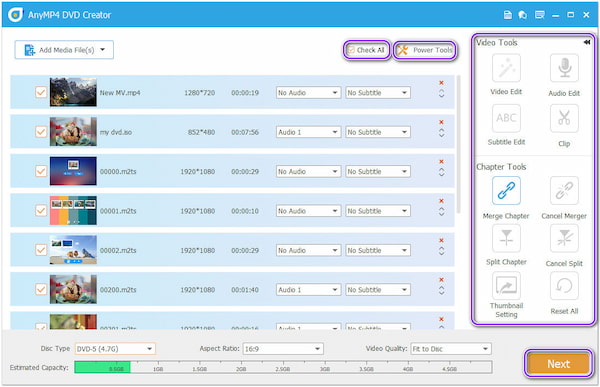This screenshot has width=600, height=387.
Task: Select the 00002.m2ts thumbnail
Action: 73,250
